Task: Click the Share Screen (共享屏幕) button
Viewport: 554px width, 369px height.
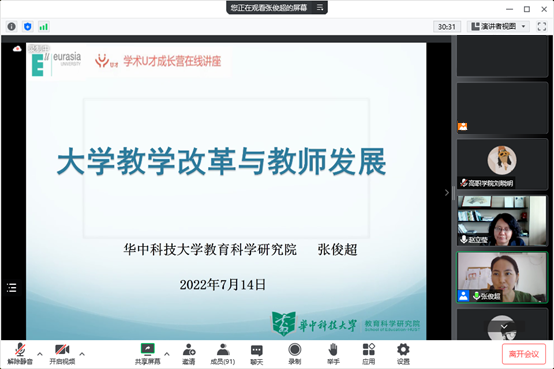Action: pyautogui.click(x=148, y=354)
